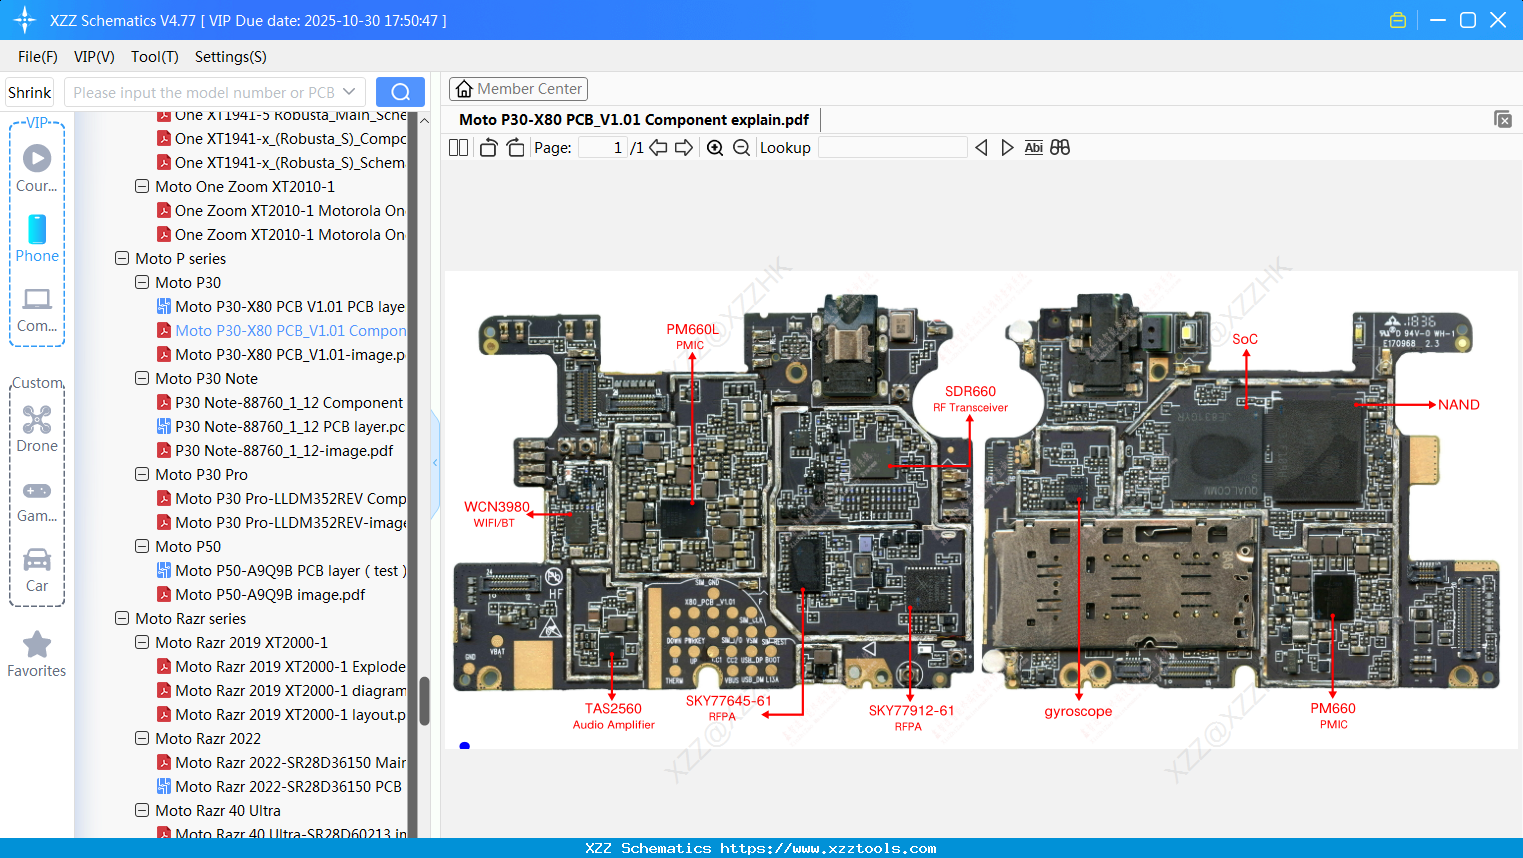Click the Shrink button
1523x858 pixels.
pos(29,91)
